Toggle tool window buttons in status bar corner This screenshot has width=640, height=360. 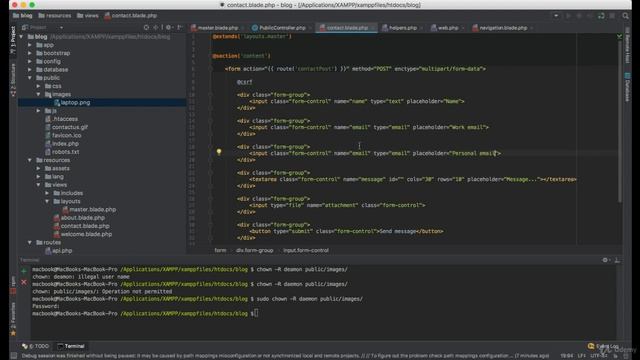pyautogui.click(x=14, y=356)
